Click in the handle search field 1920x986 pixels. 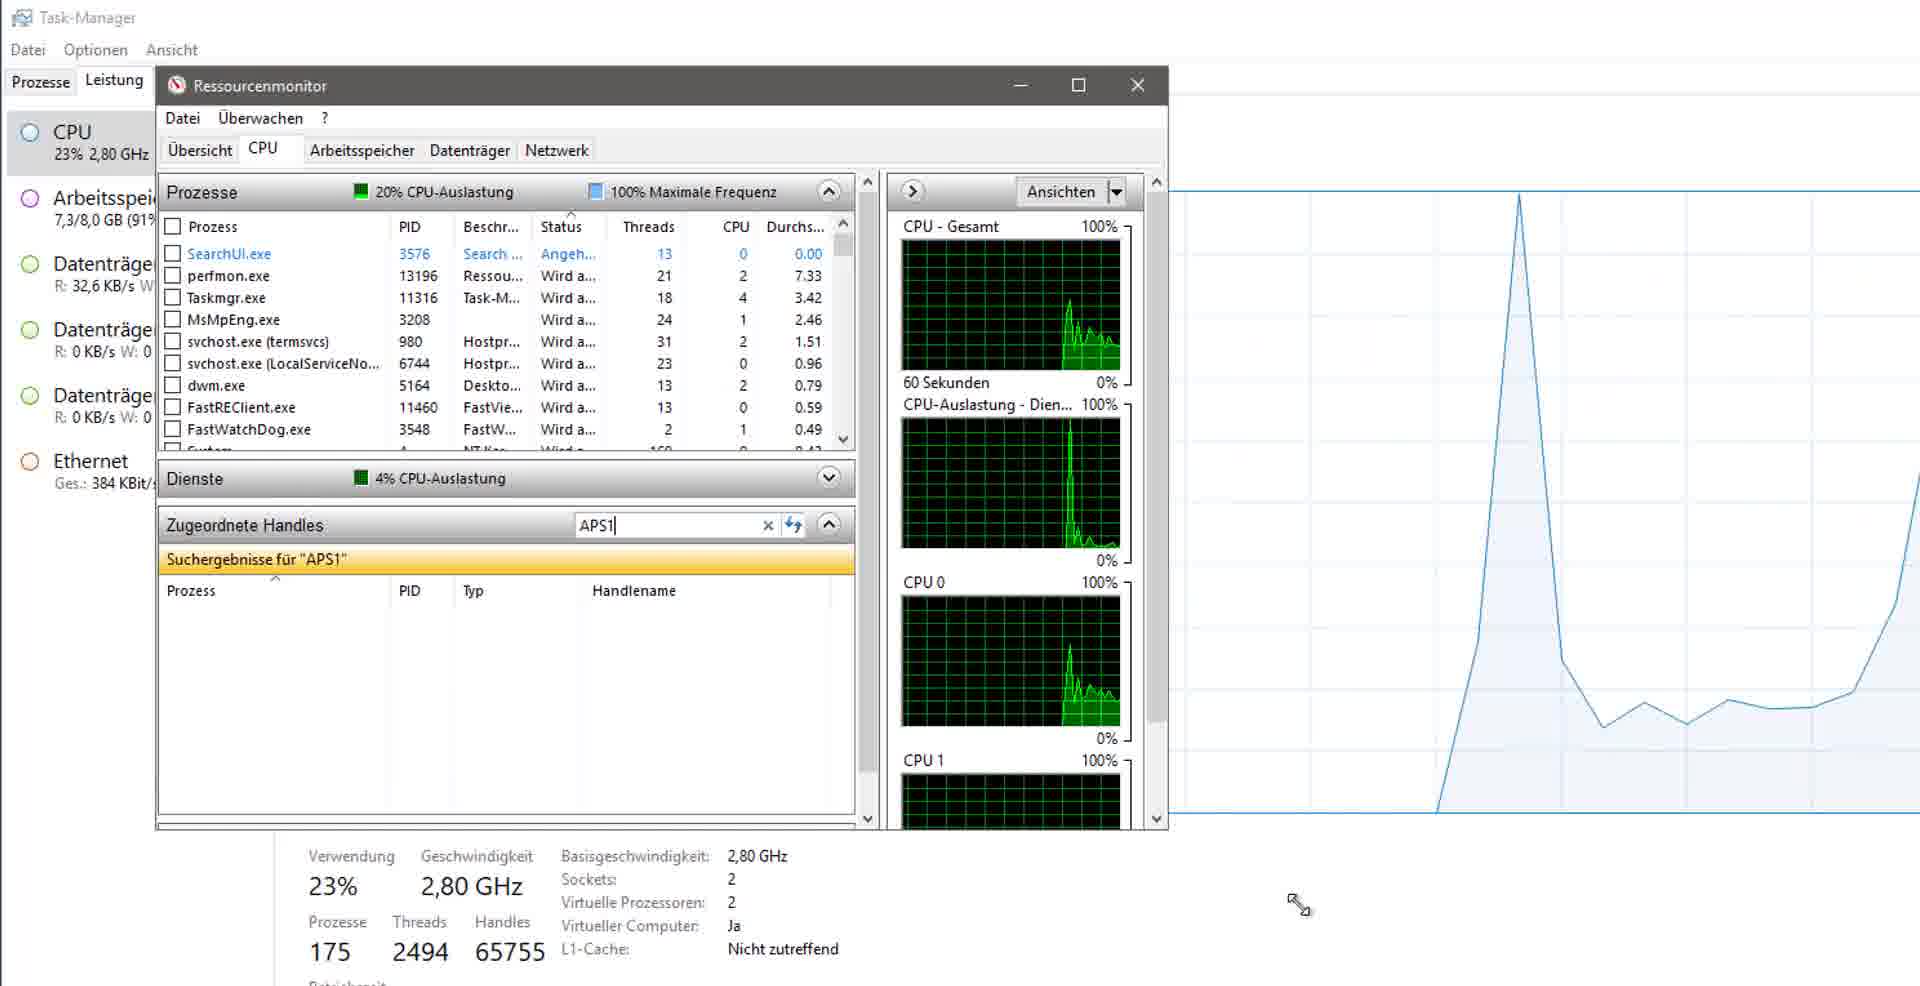pyautogui.click(x=666, y=525)
